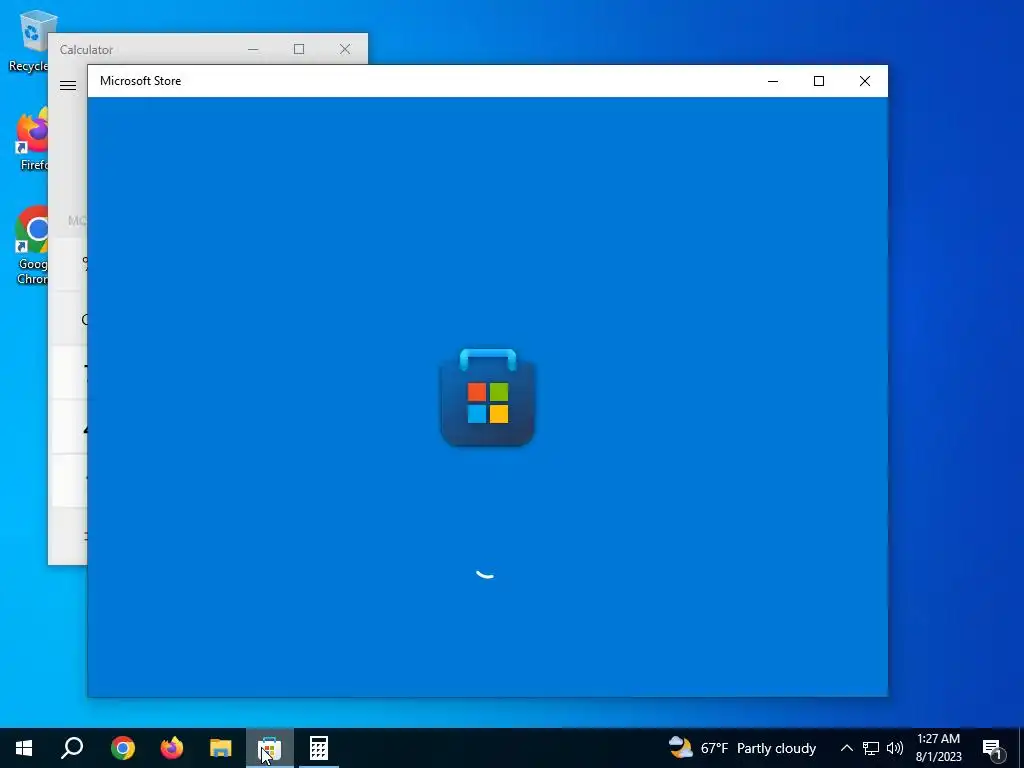Open the notification center icon
The height and width of the screenshot is (768, 1024).
click(x=993, y=748)
